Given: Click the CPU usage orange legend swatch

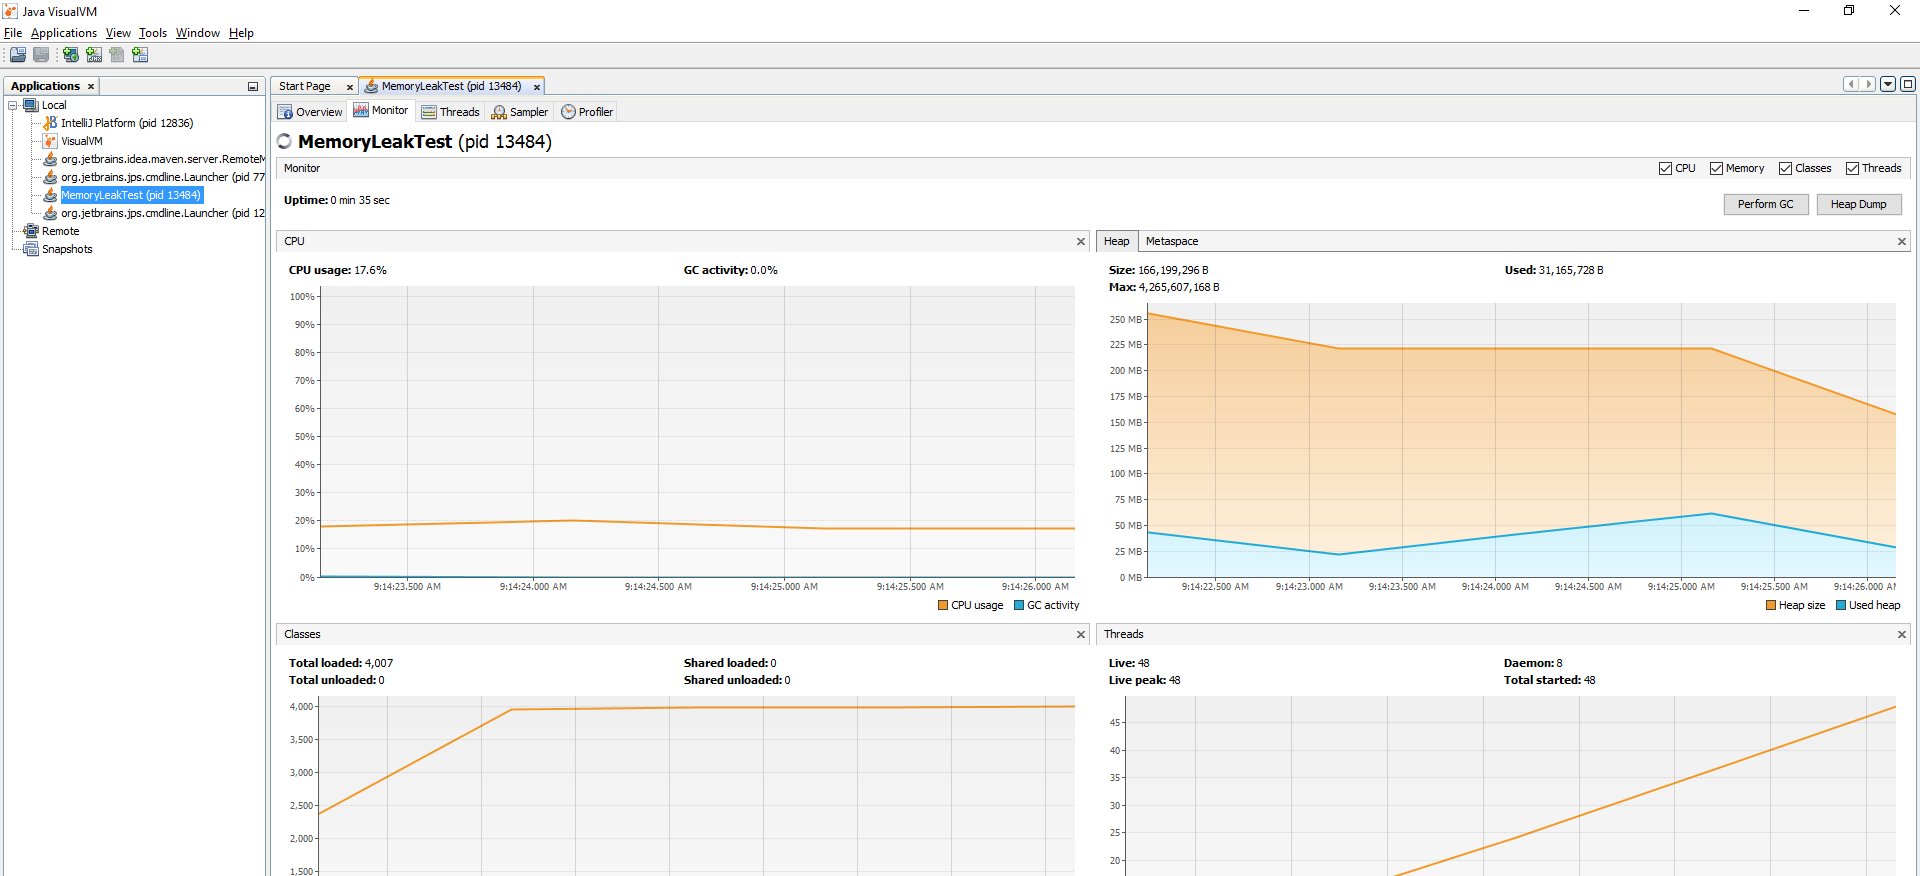Looking at the screenshot, I should 943,605.
